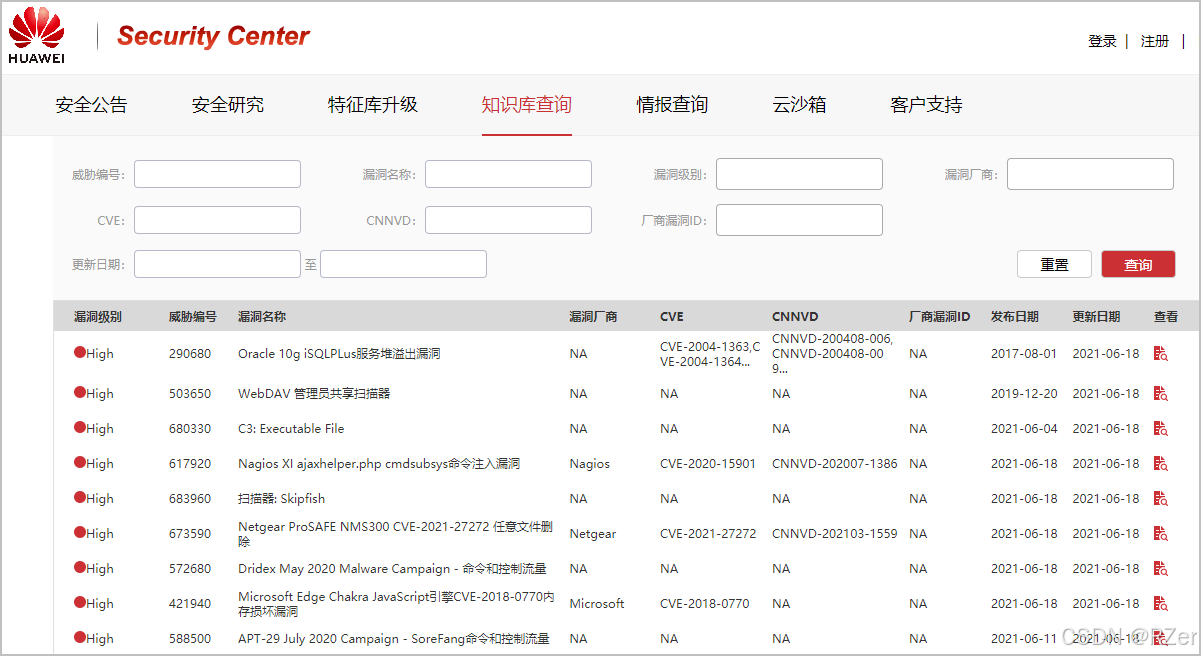
Task: Go to 情报查询 tab
Action: click(x=672, y=105)
